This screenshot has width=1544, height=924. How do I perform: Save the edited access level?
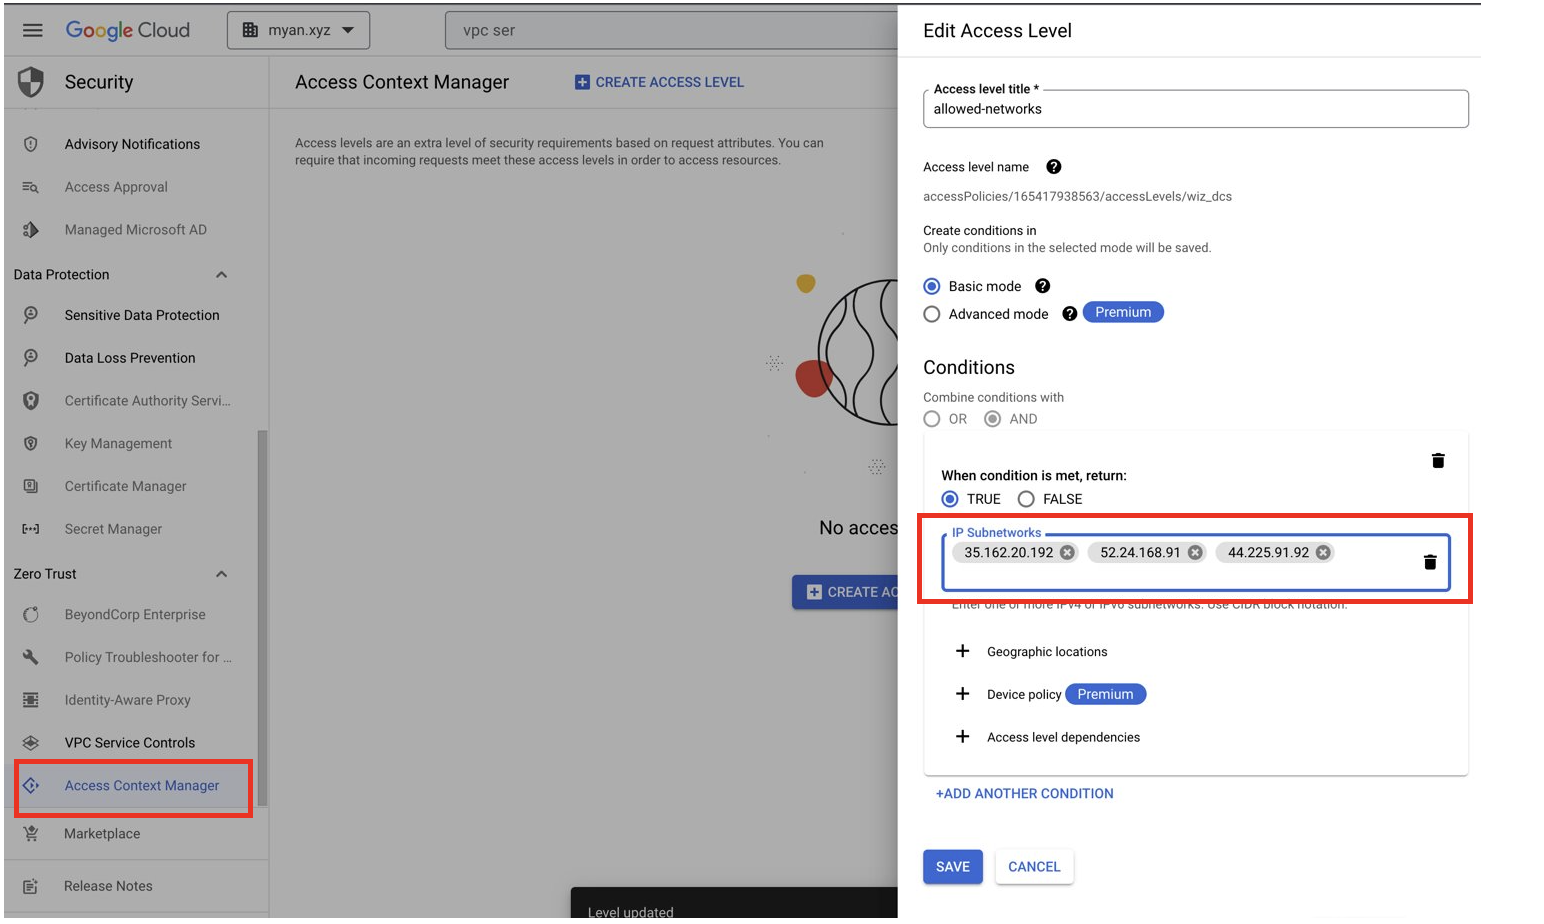pyautogui.click(x=952, y=867)
